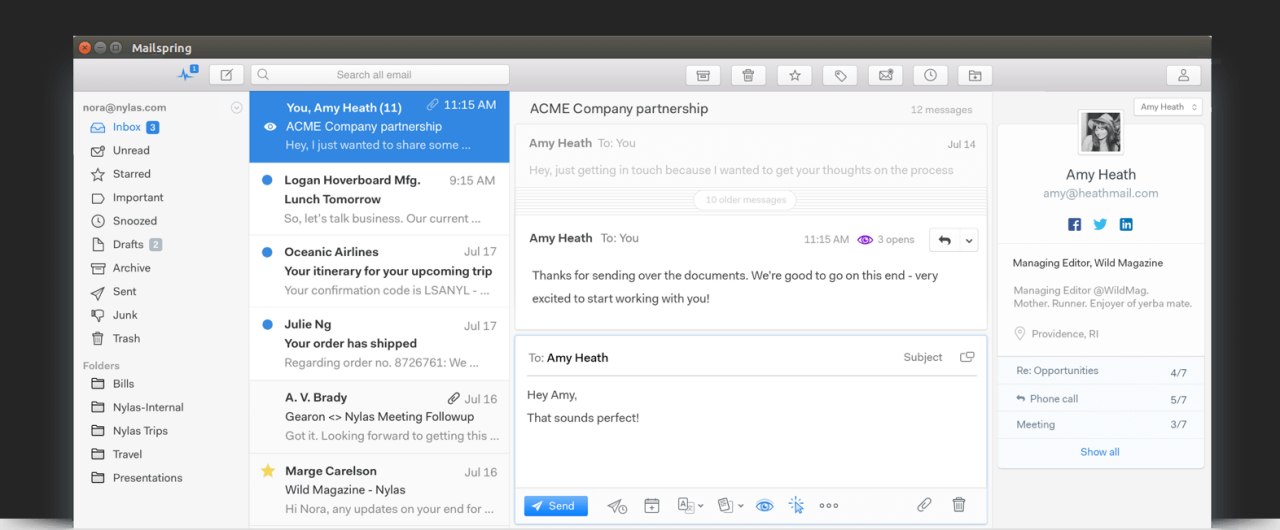
Task: Send the reply
Action: pos(555,506)
